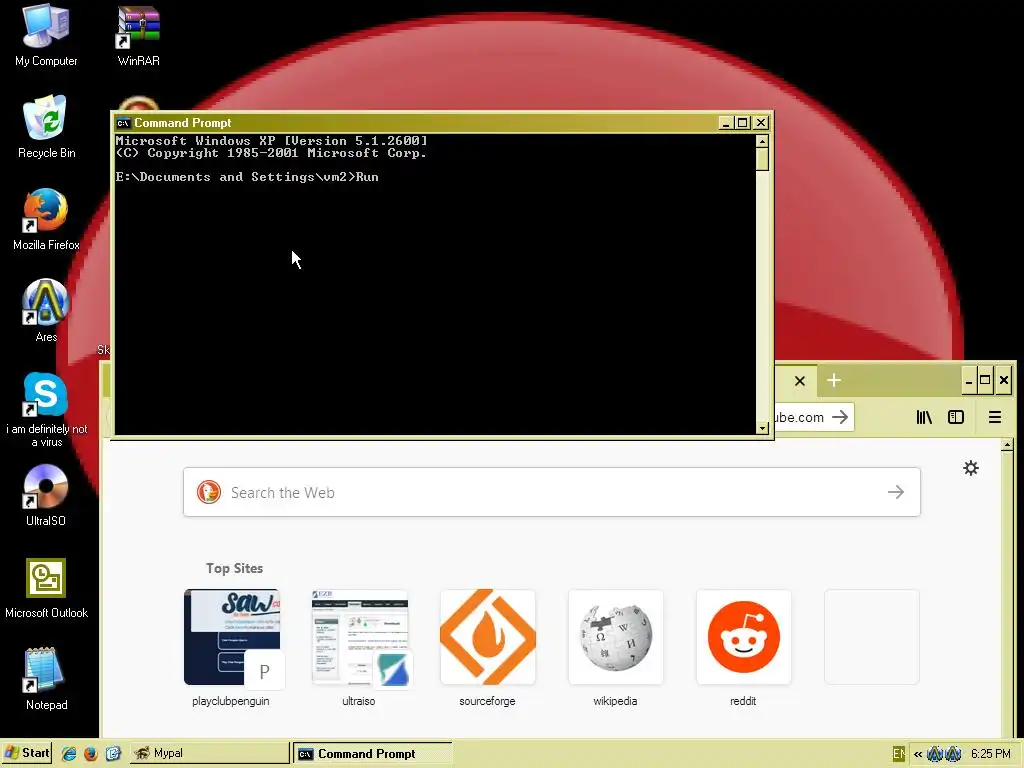Click the Top Sites heading

[x=234, y=568]
